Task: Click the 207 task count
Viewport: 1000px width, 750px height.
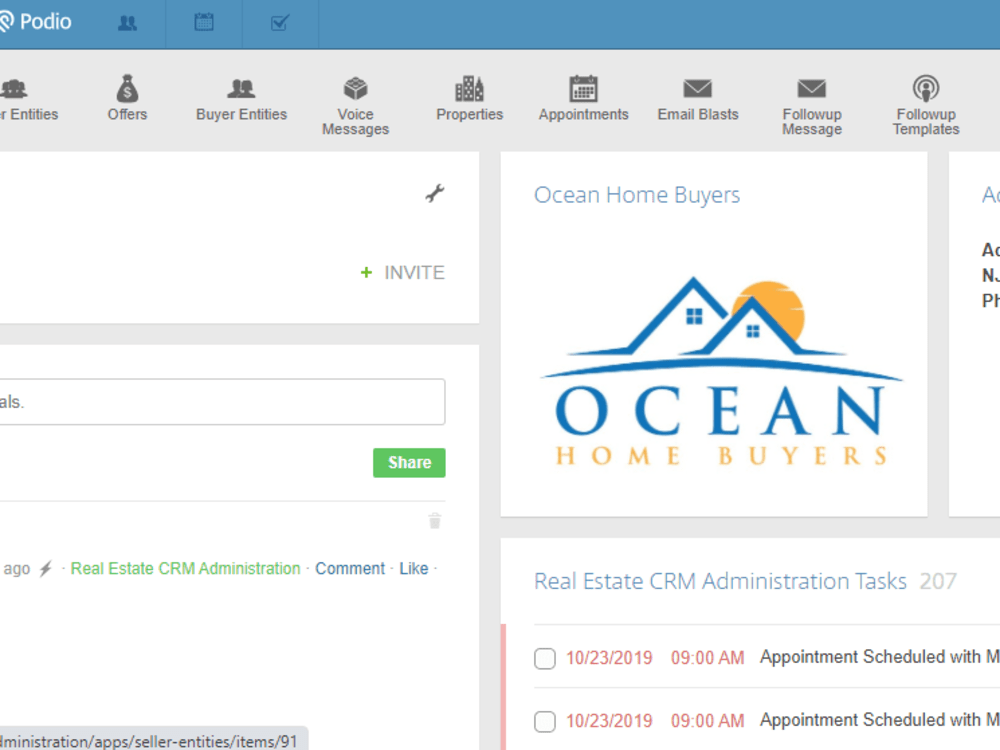Action: pos(938,581)
